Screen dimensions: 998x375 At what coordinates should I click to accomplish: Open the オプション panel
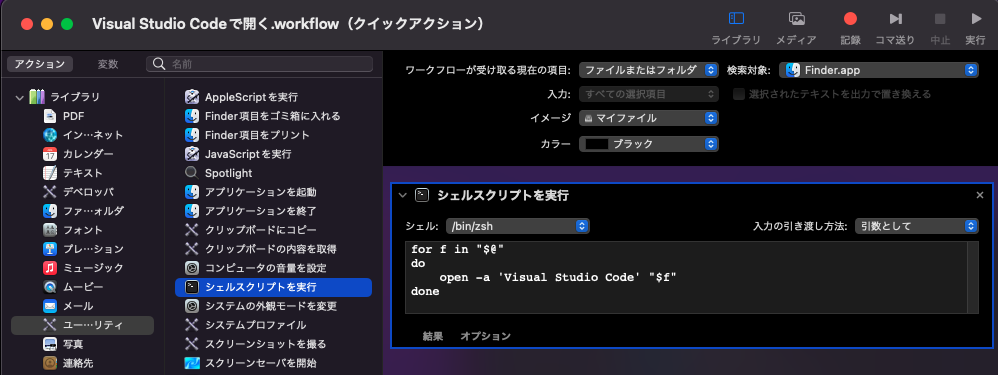(486, 336)
